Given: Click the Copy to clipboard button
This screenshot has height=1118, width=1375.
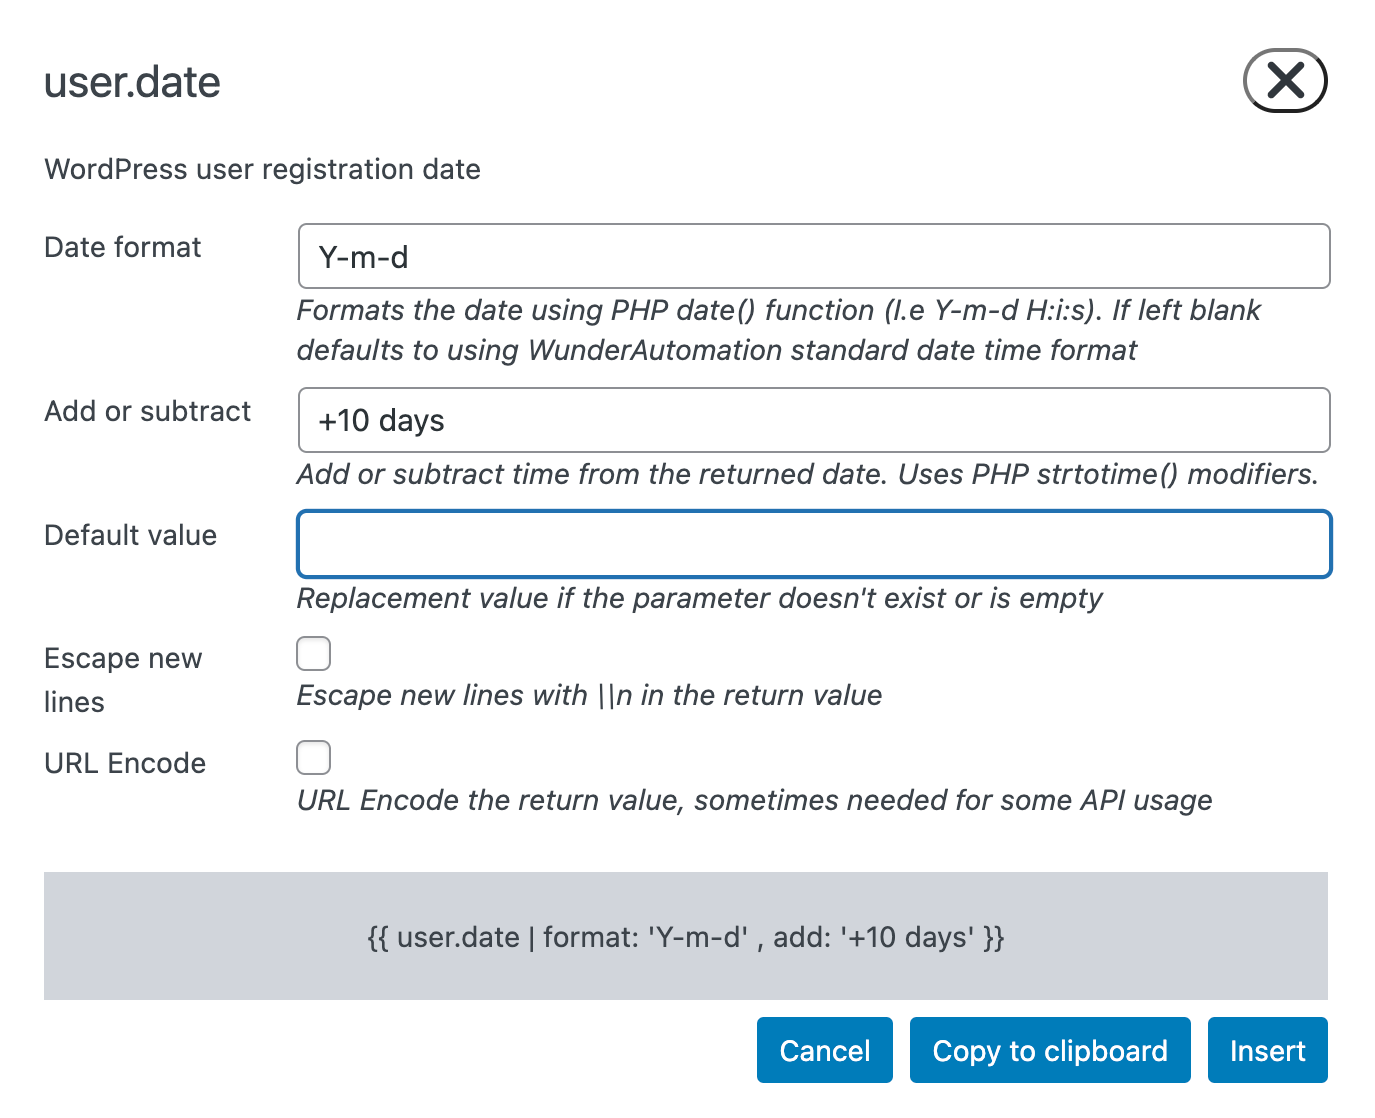Looking at the screenshot, I should [x=1049, y=1051].
